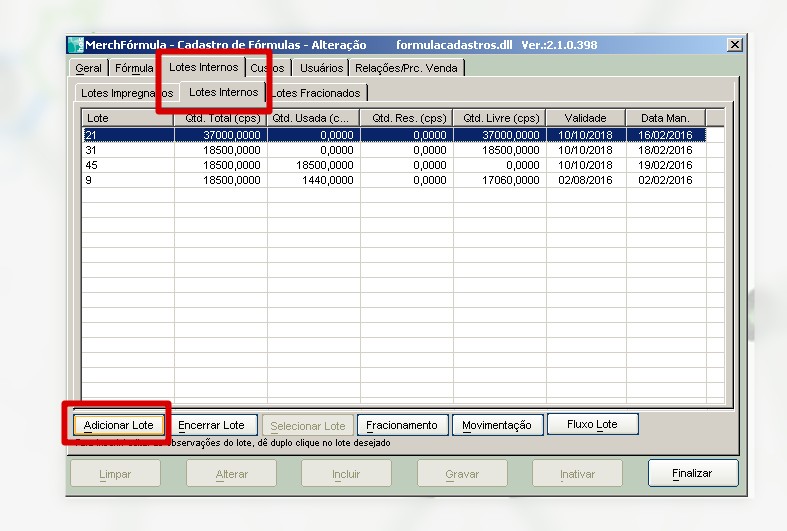Viewport: 787px width, 531px height.
Task: Open the Fluxo Lote view
Action: point(592,424)
